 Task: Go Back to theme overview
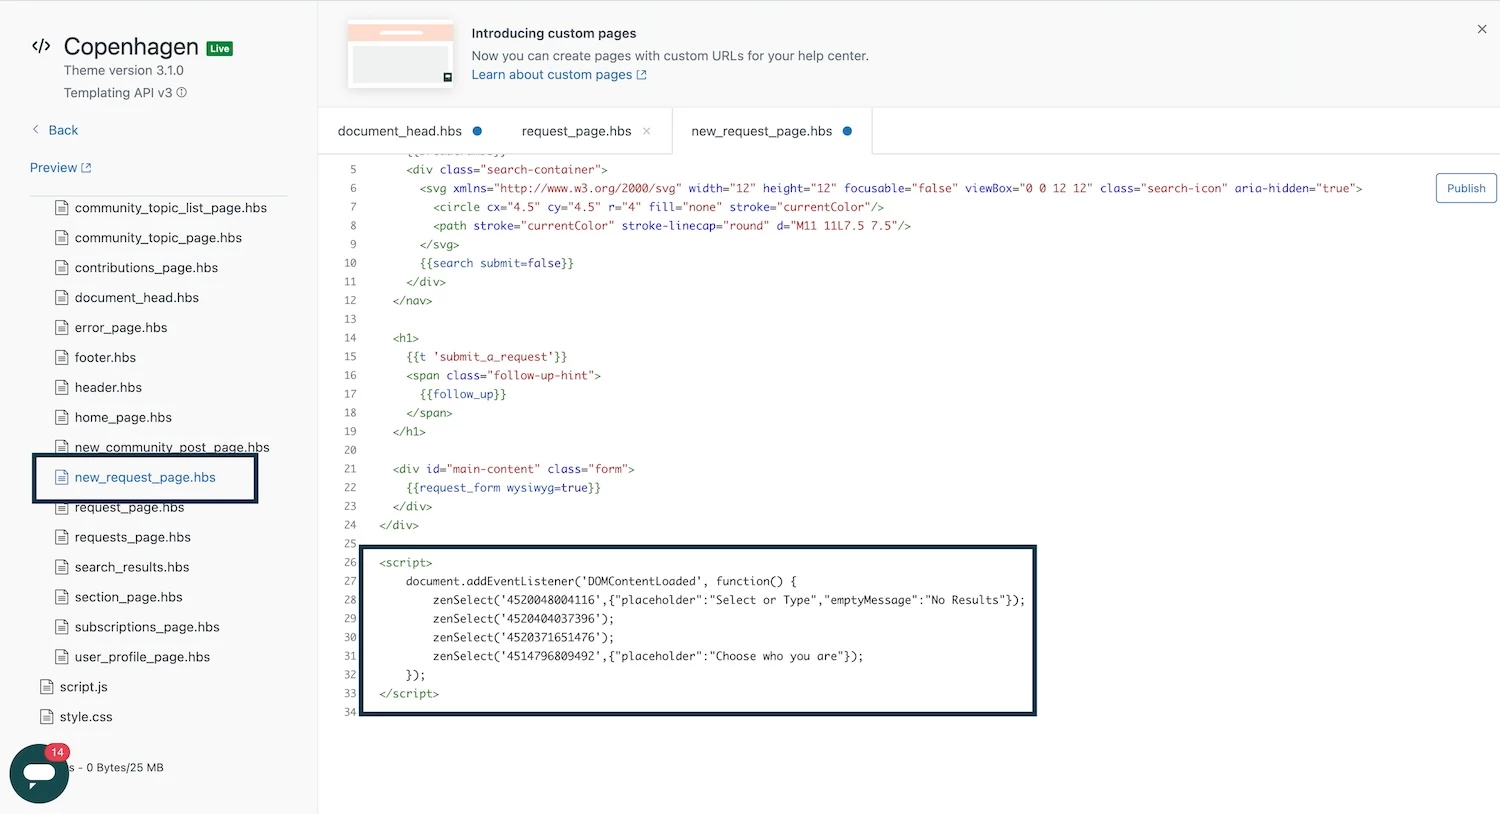pos(63,130)
